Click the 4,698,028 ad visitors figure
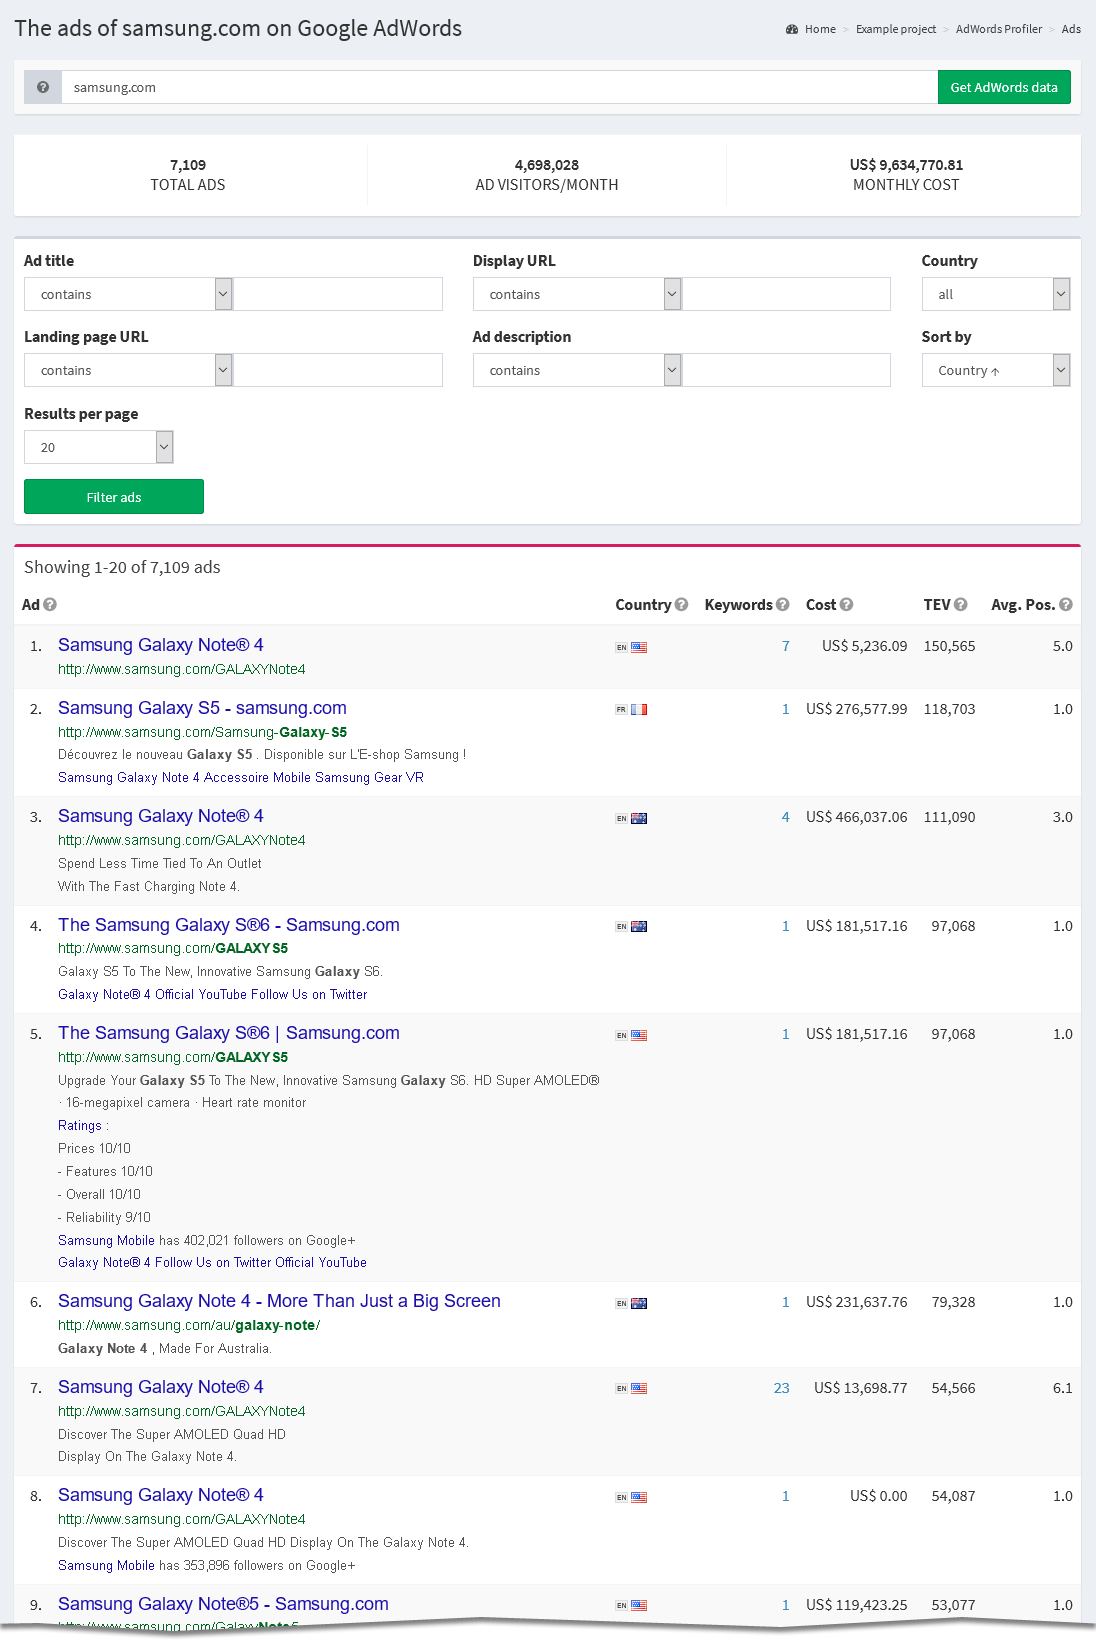 click(x=547, y=165)
